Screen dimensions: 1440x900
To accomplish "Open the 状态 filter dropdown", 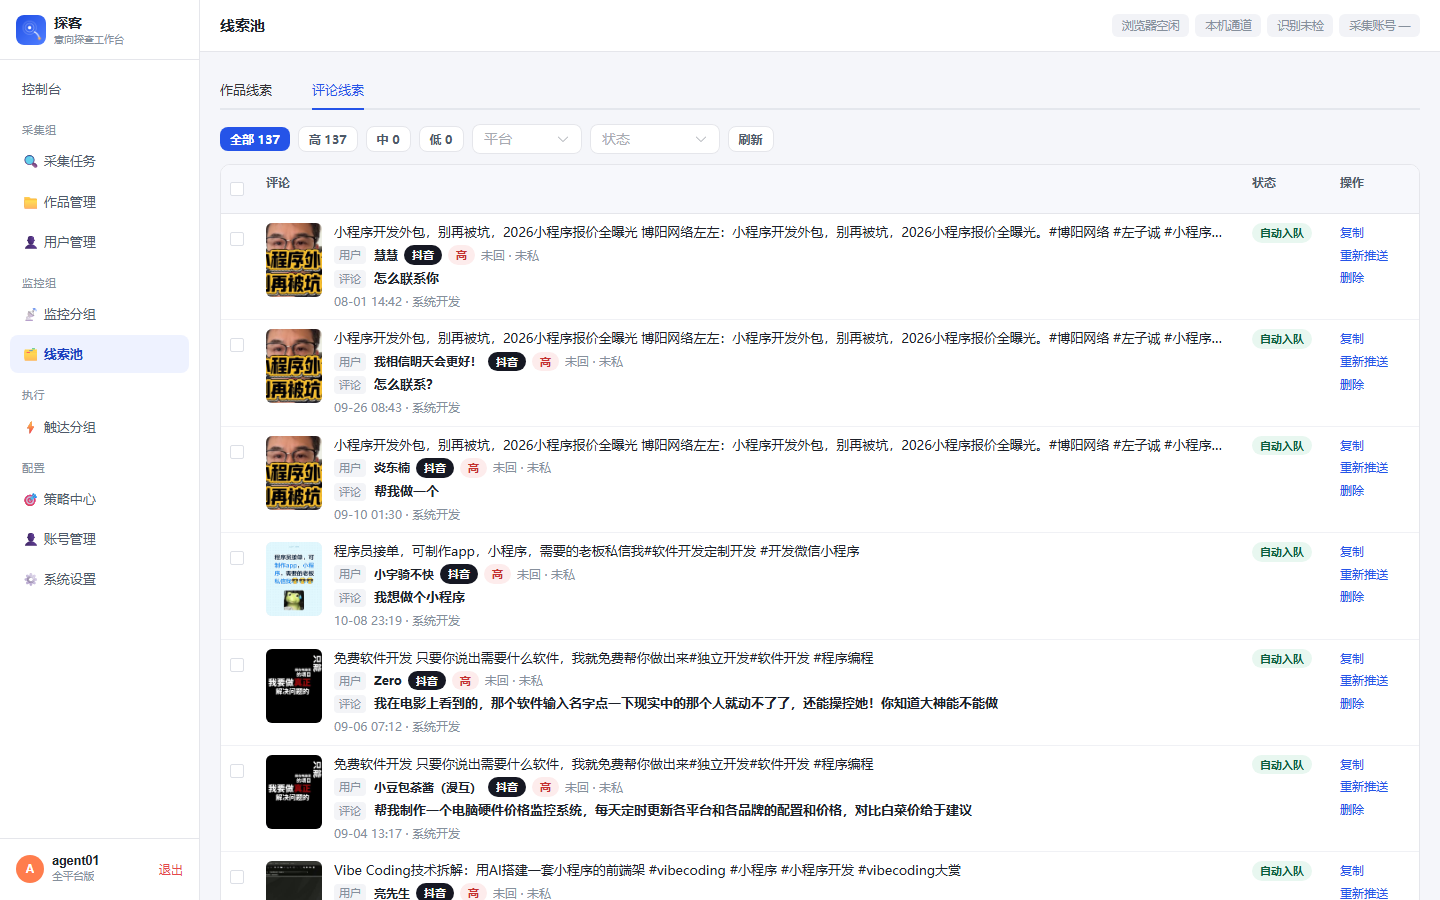I will click(x=655, y=139).
